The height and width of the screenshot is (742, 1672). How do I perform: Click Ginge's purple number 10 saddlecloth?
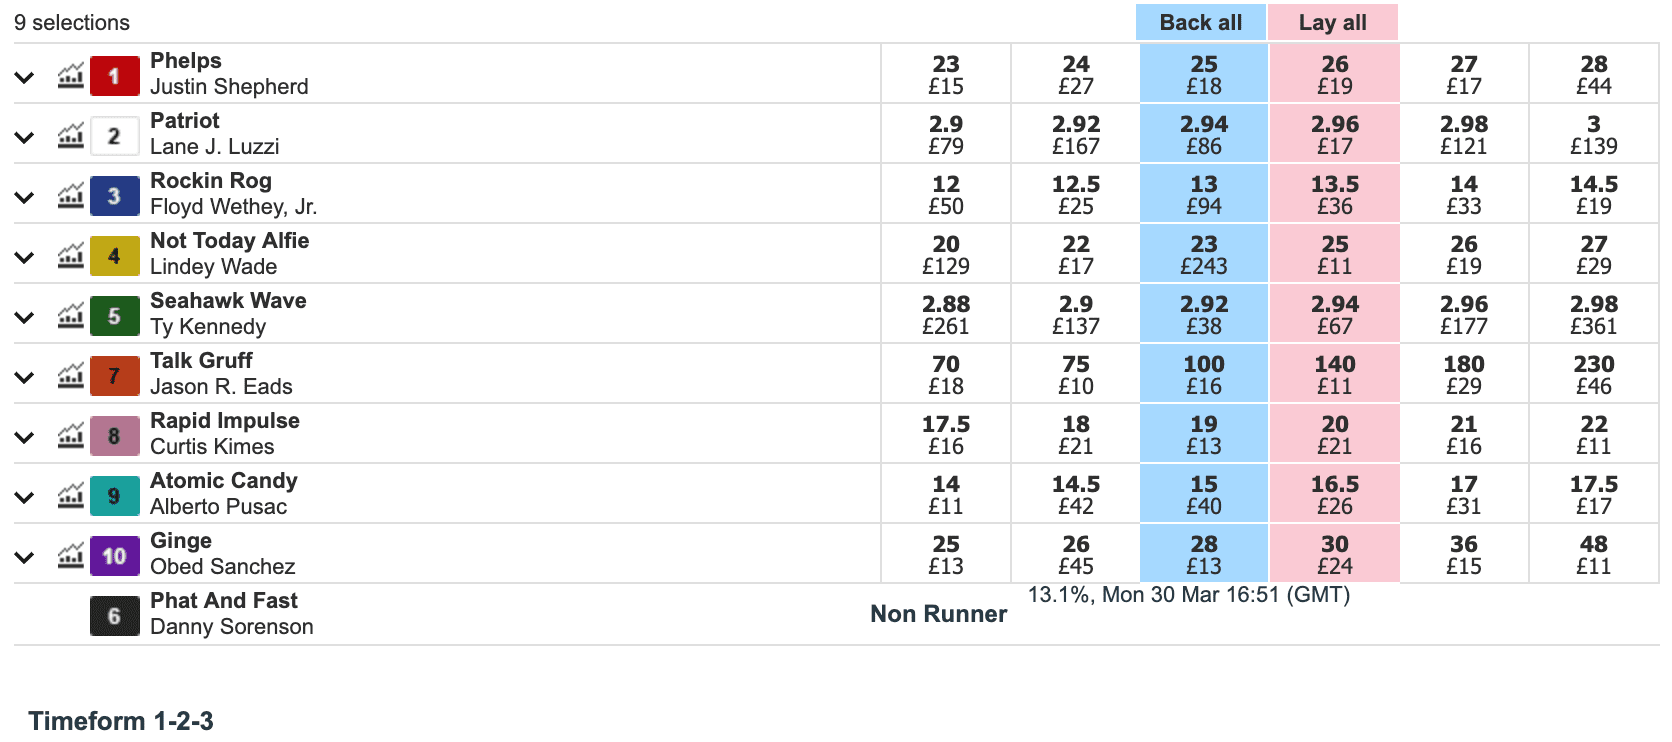(114, 556)
